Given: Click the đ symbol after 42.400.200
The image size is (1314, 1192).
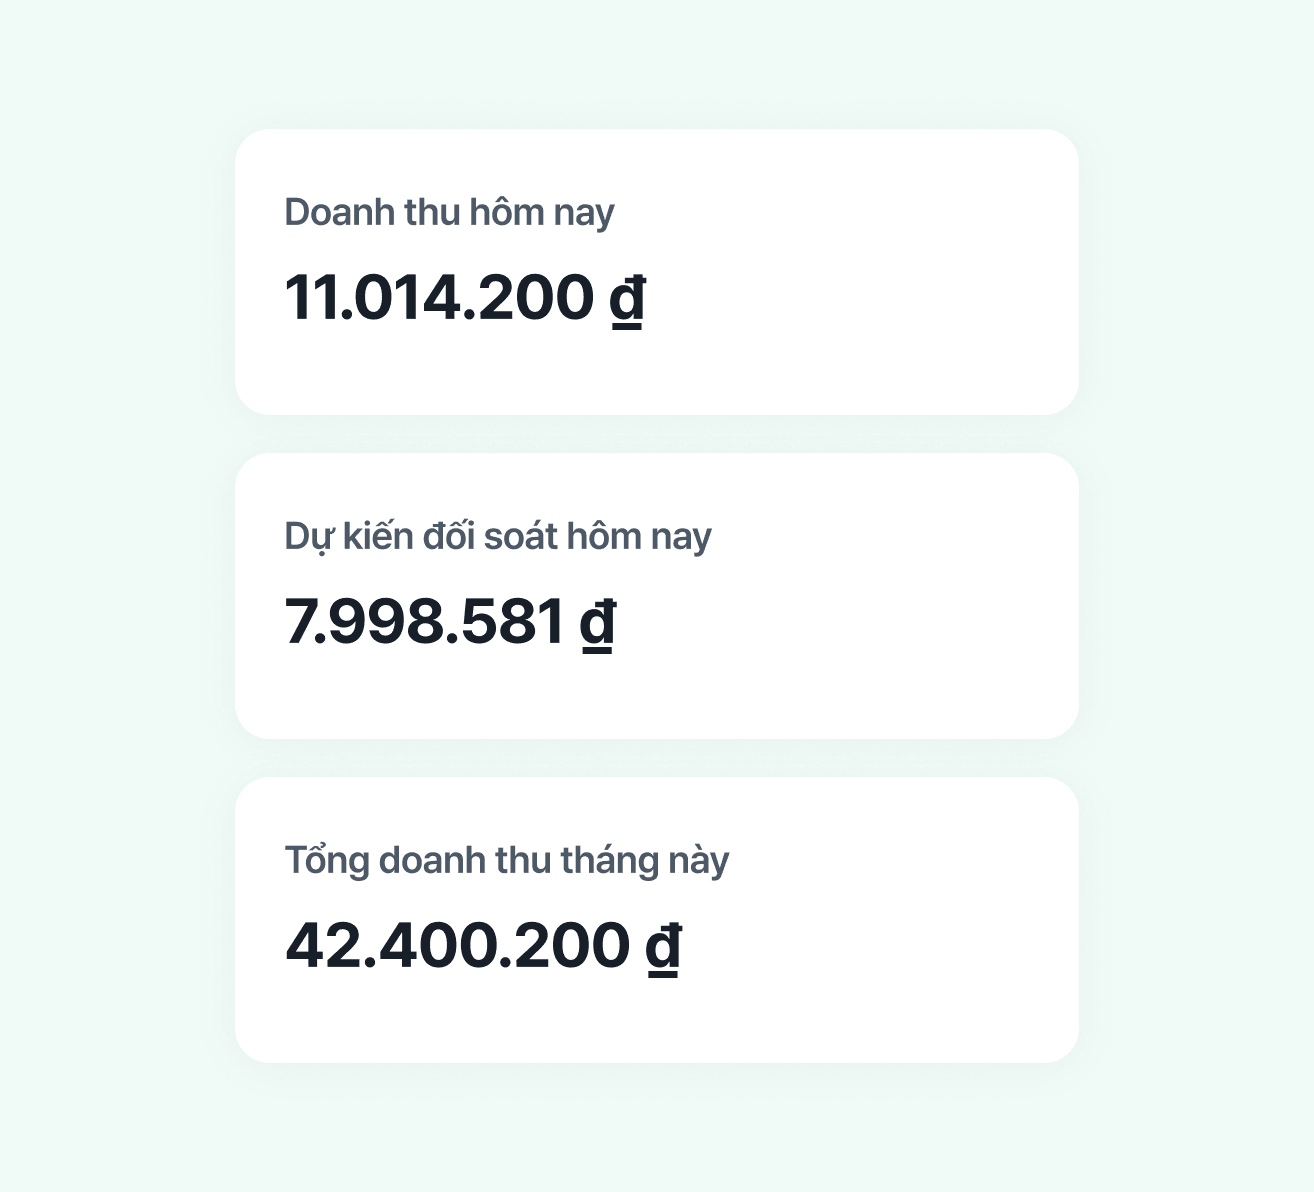Looking at the screenshot, I should [x=663, y=946].
